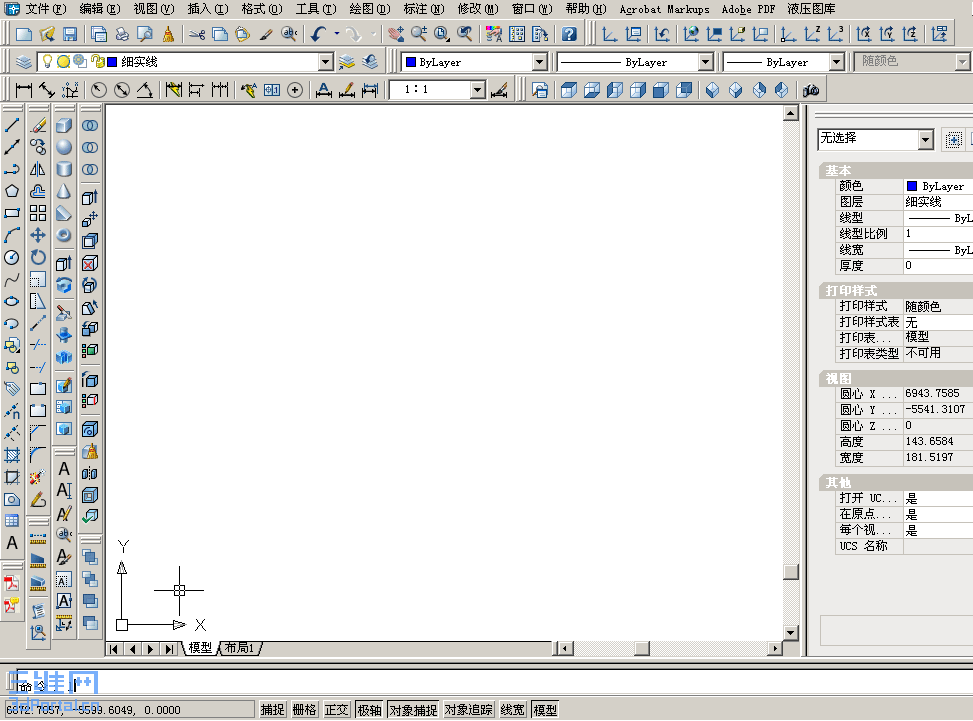Toggle 对象捕捉 object snap
The image size is (973, 721).
413,709
